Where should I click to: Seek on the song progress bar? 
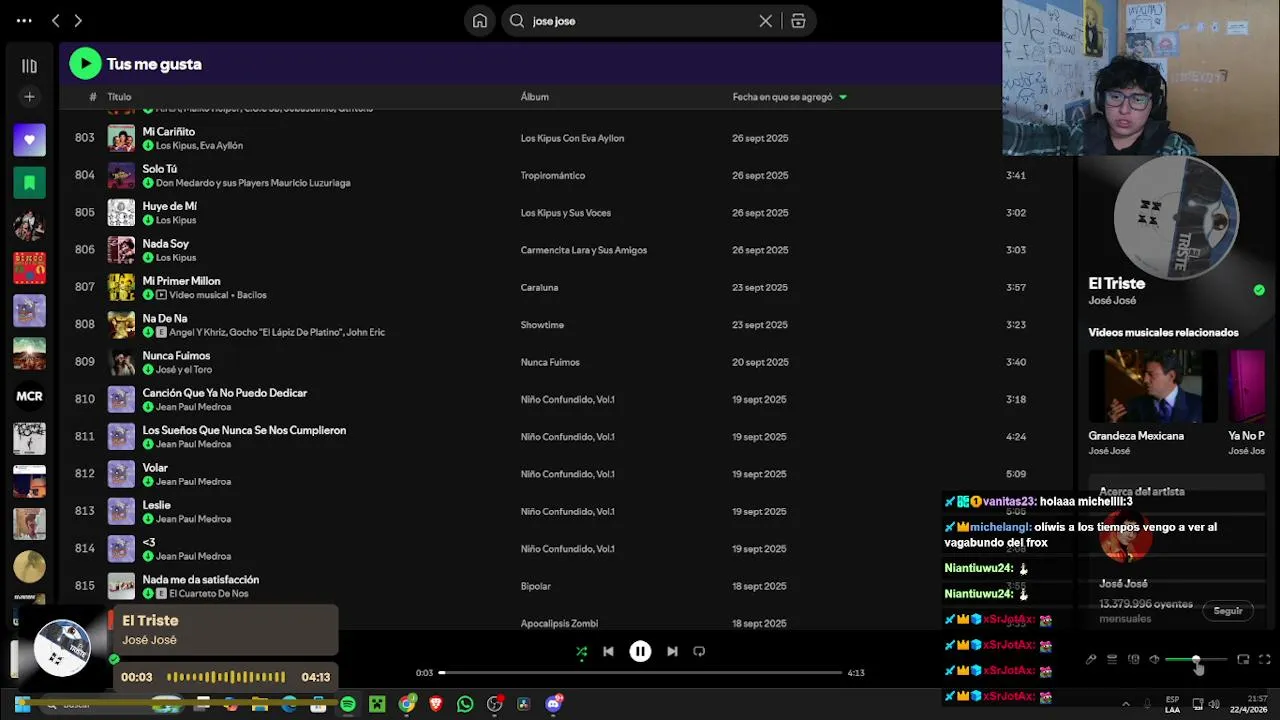(640, 673)
